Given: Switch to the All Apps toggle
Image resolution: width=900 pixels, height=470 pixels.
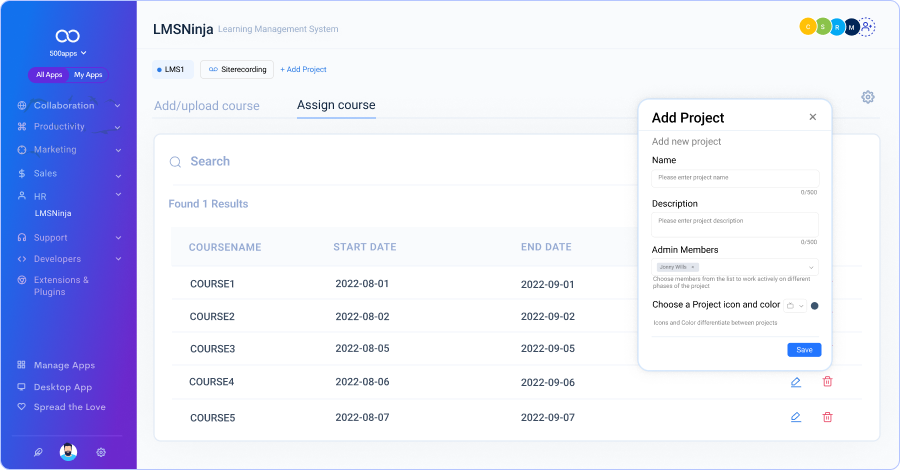Looking at the screenshot, I should coord(48,75).
